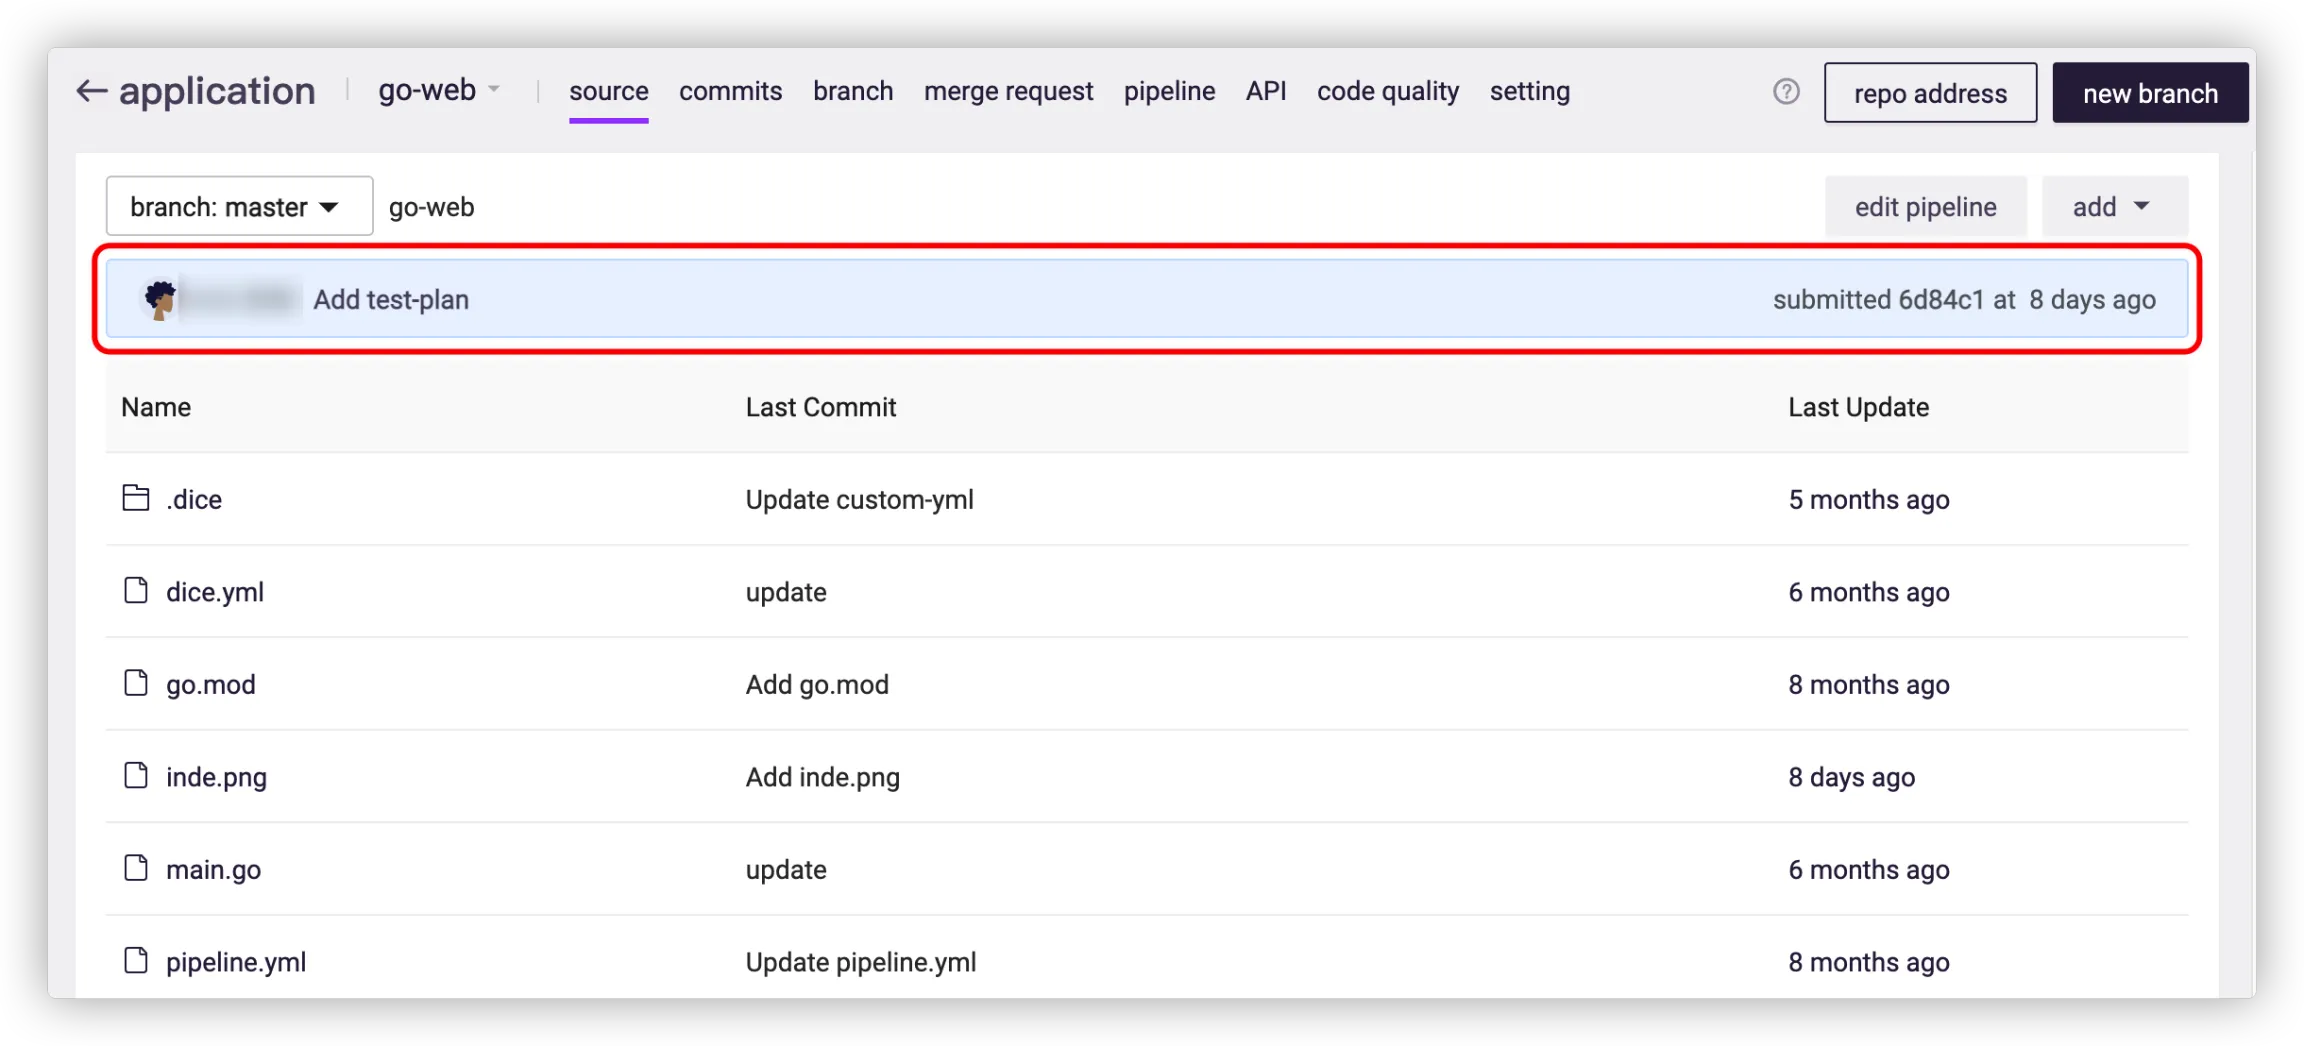
Task: Click the go-web breadcrumb path
Action: point(431,207)
